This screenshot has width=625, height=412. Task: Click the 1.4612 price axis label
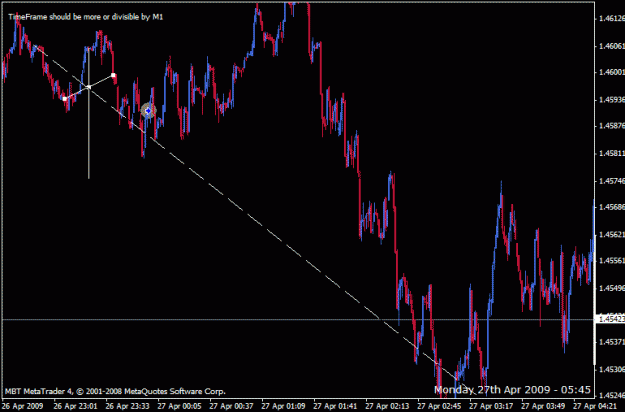(611, 18)
